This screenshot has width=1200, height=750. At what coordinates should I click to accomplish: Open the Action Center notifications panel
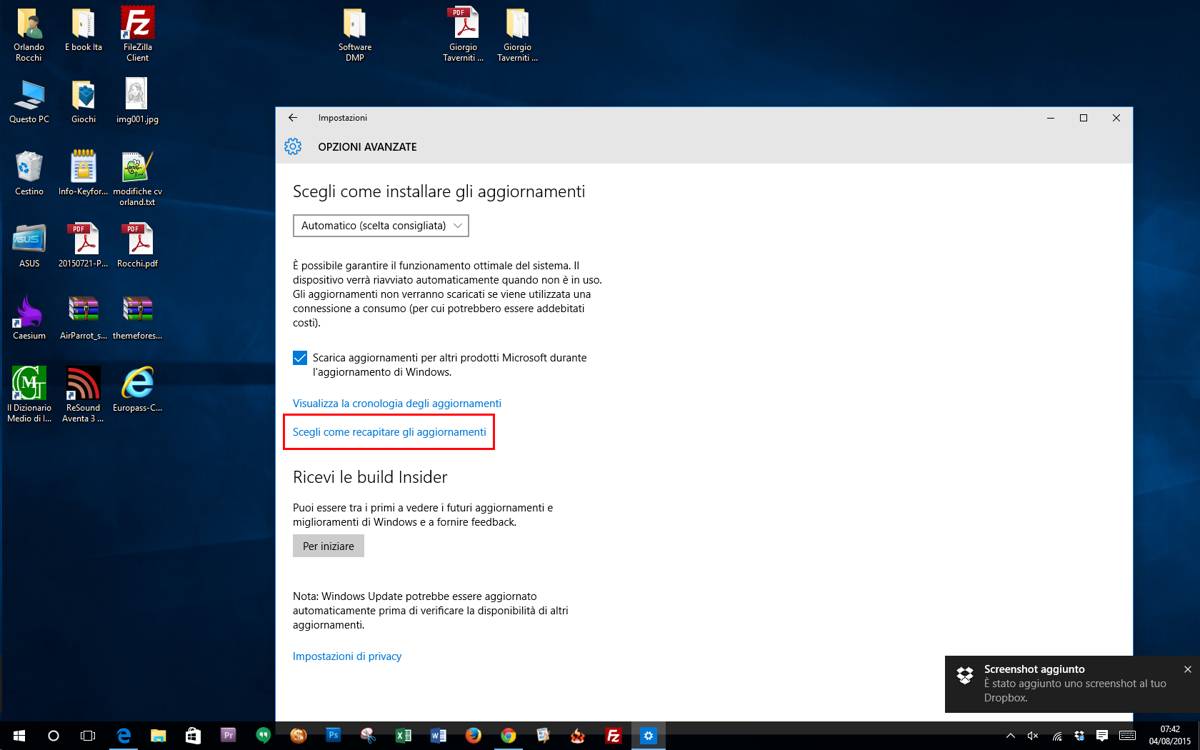tap(1102, 737)
